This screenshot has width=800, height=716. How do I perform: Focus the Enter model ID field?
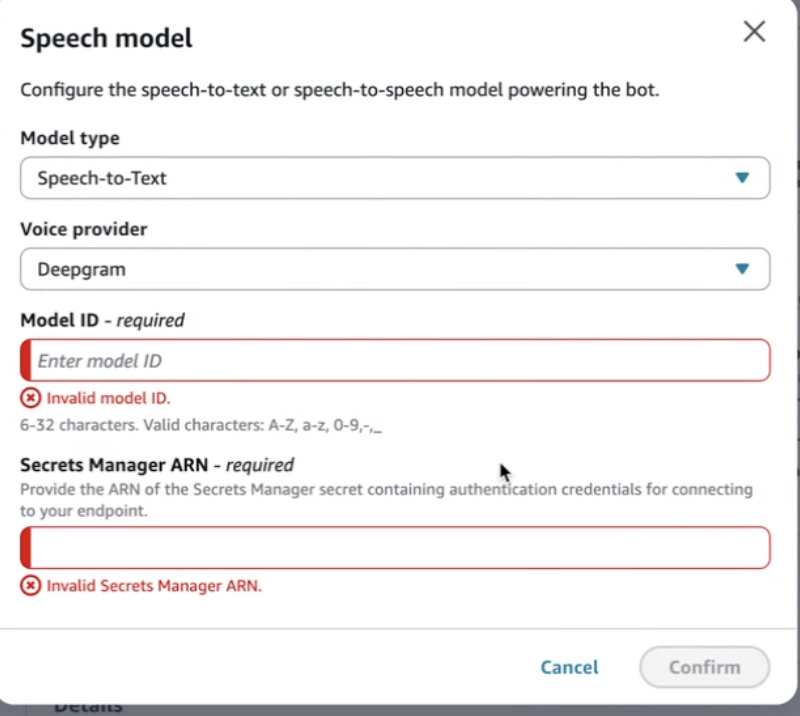point(395,360)
